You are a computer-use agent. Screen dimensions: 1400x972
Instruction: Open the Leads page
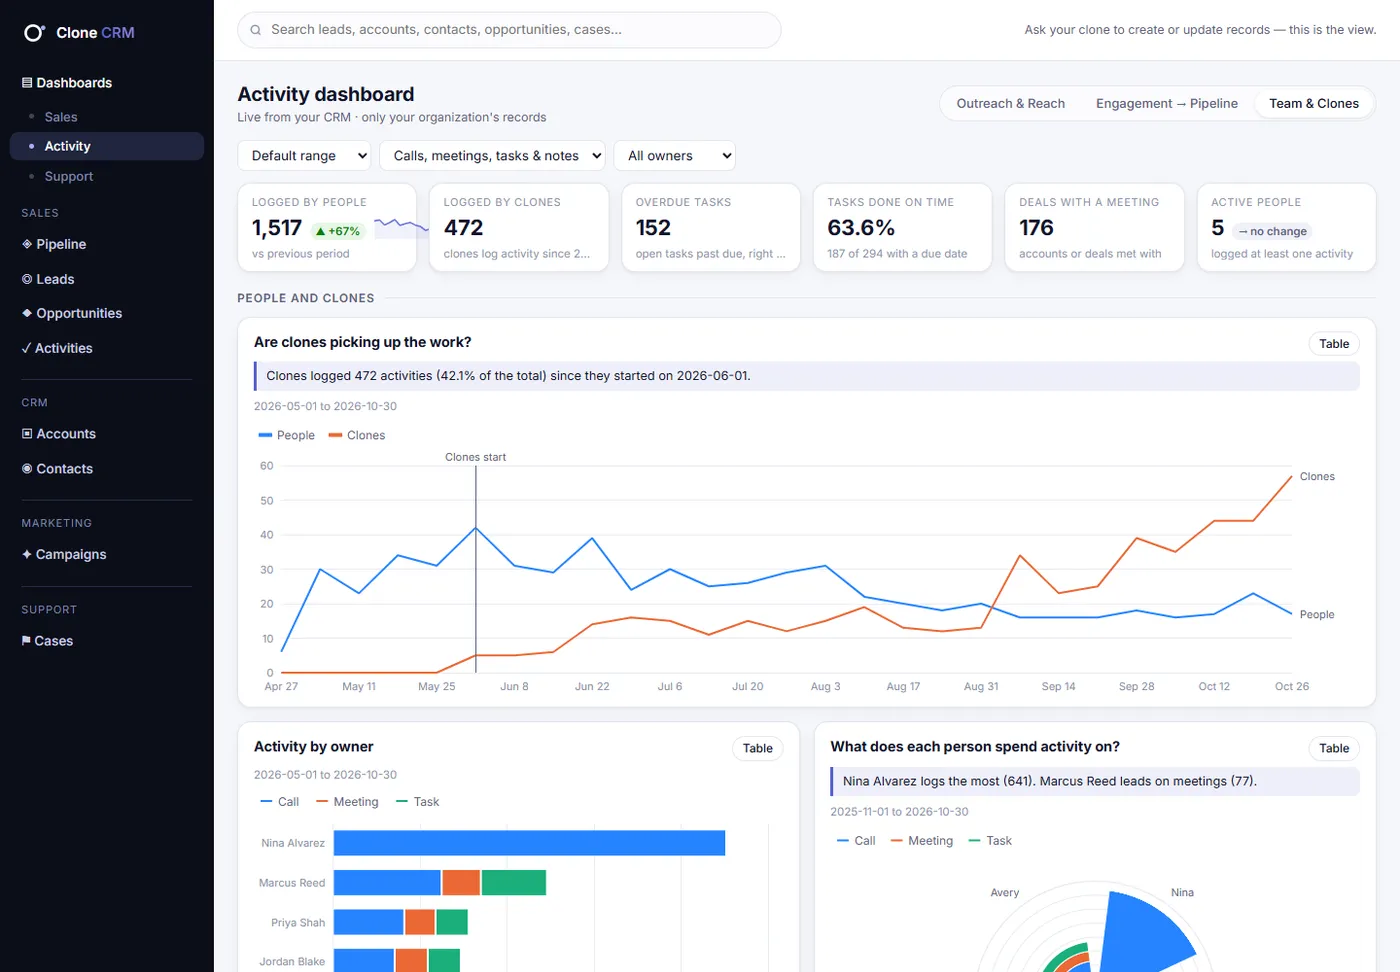click(107, 279)
